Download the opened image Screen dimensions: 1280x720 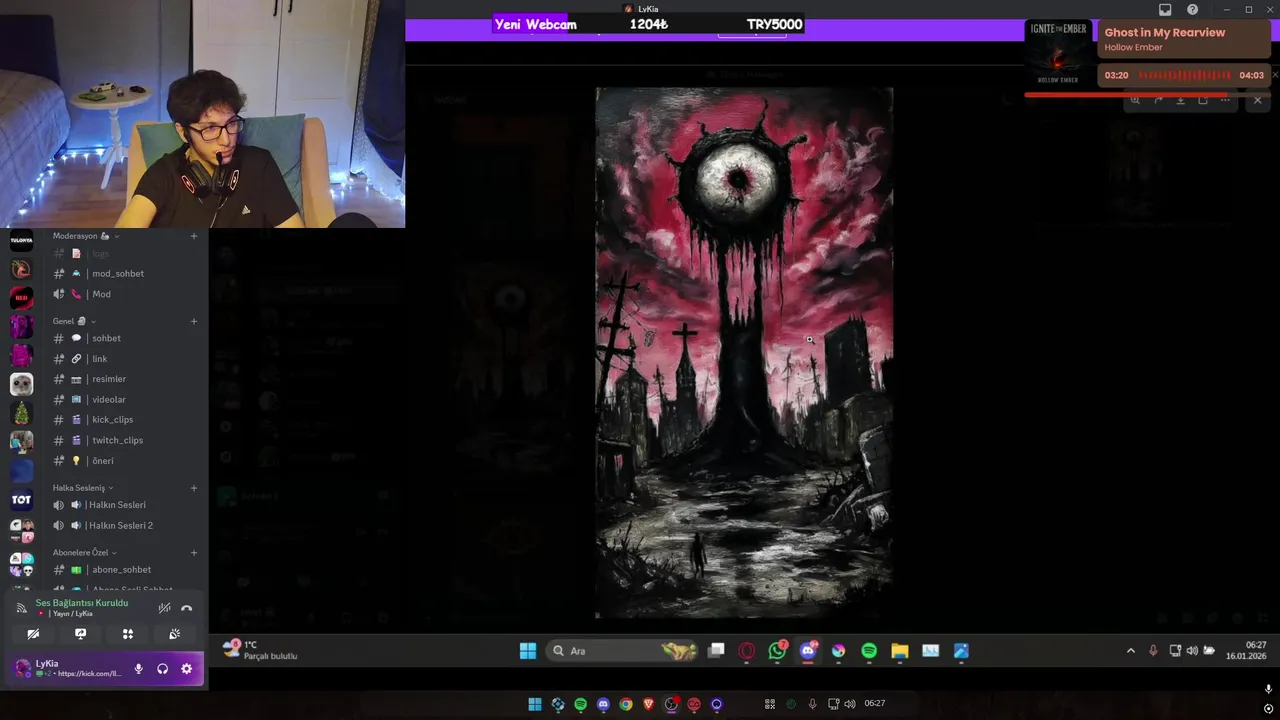[x=1180, y=100]
